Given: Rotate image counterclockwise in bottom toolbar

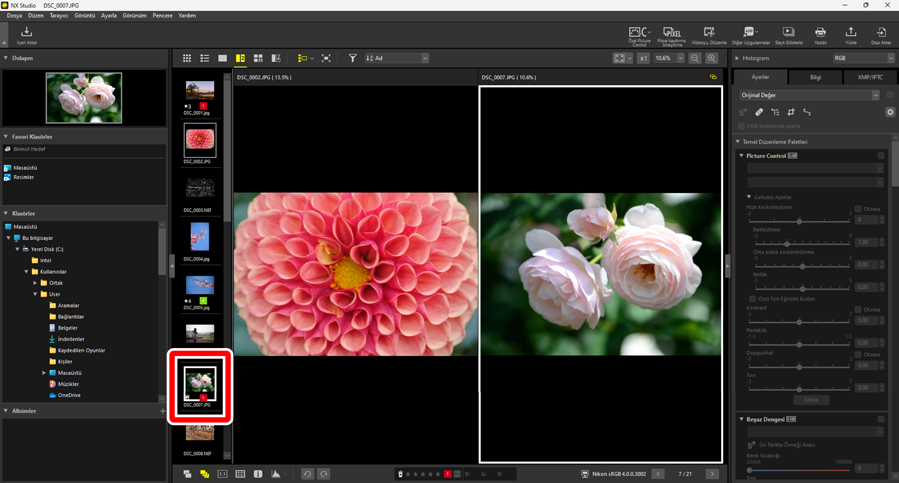Looking at the screenshot, I should pos(307,474).
